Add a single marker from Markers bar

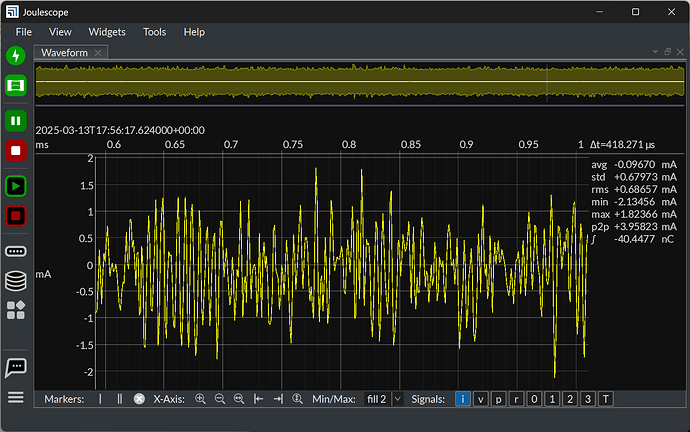100,399
